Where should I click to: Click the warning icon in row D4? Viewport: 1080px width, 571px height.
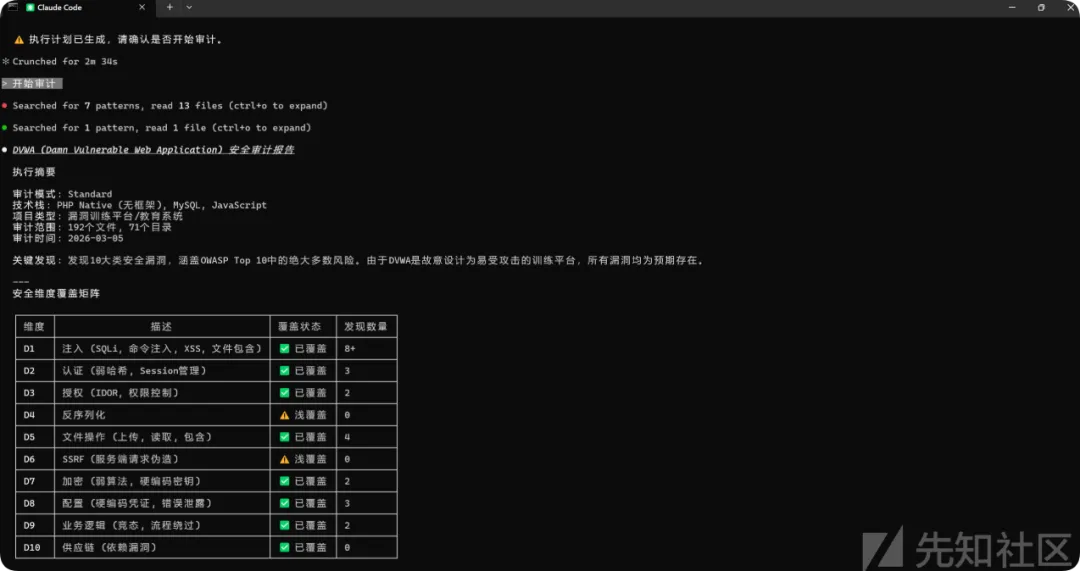284,415
